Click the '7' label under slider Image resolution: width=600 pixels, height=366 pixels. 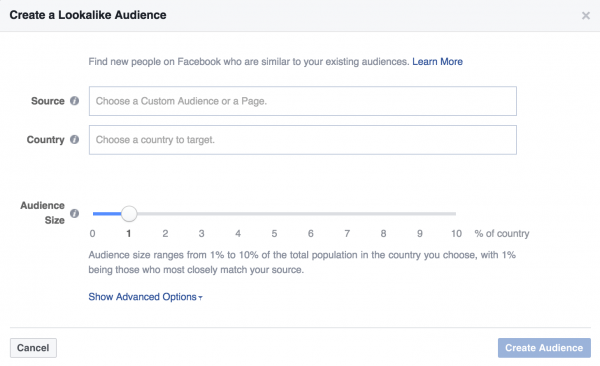coord(347,234)
